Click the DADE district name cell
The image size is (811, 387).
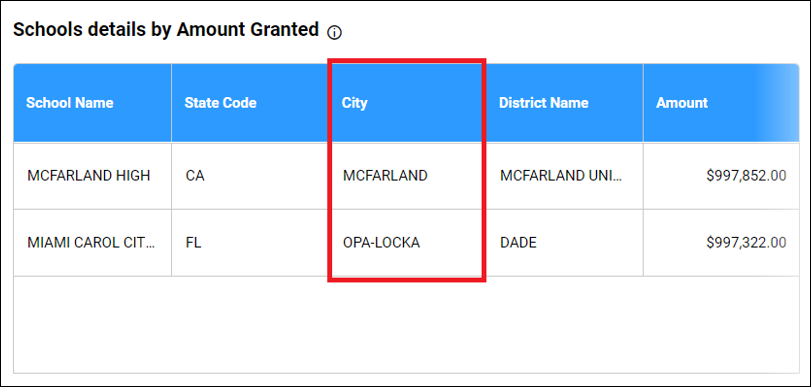click(x=565, y=243)
